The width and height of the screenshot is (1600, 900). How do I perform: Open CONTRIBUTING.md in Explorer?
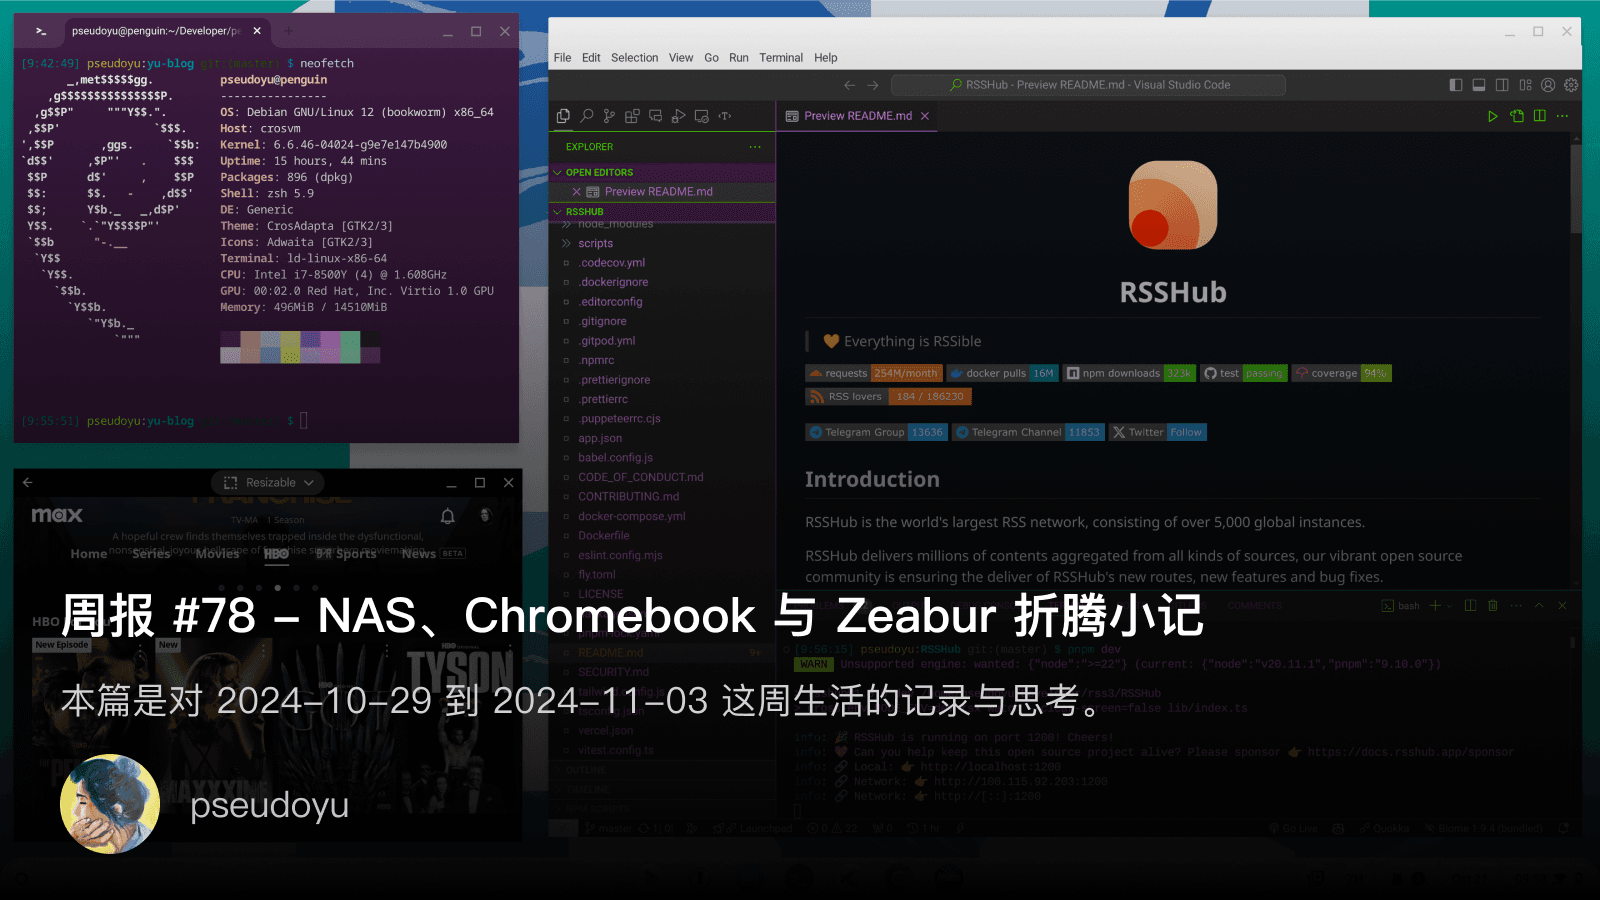629,497
